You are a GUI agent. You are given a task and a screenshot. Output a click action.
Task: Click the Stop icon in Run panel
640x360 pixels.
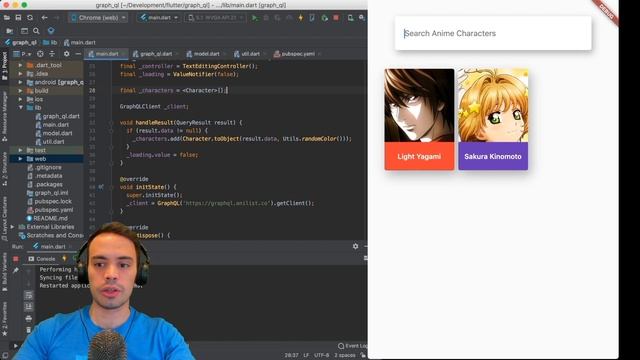[16, 259]
